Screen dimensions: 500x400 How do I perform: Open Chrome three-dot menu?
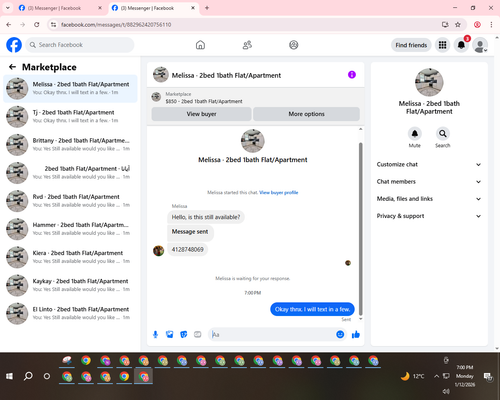click(x=491, y=25)
